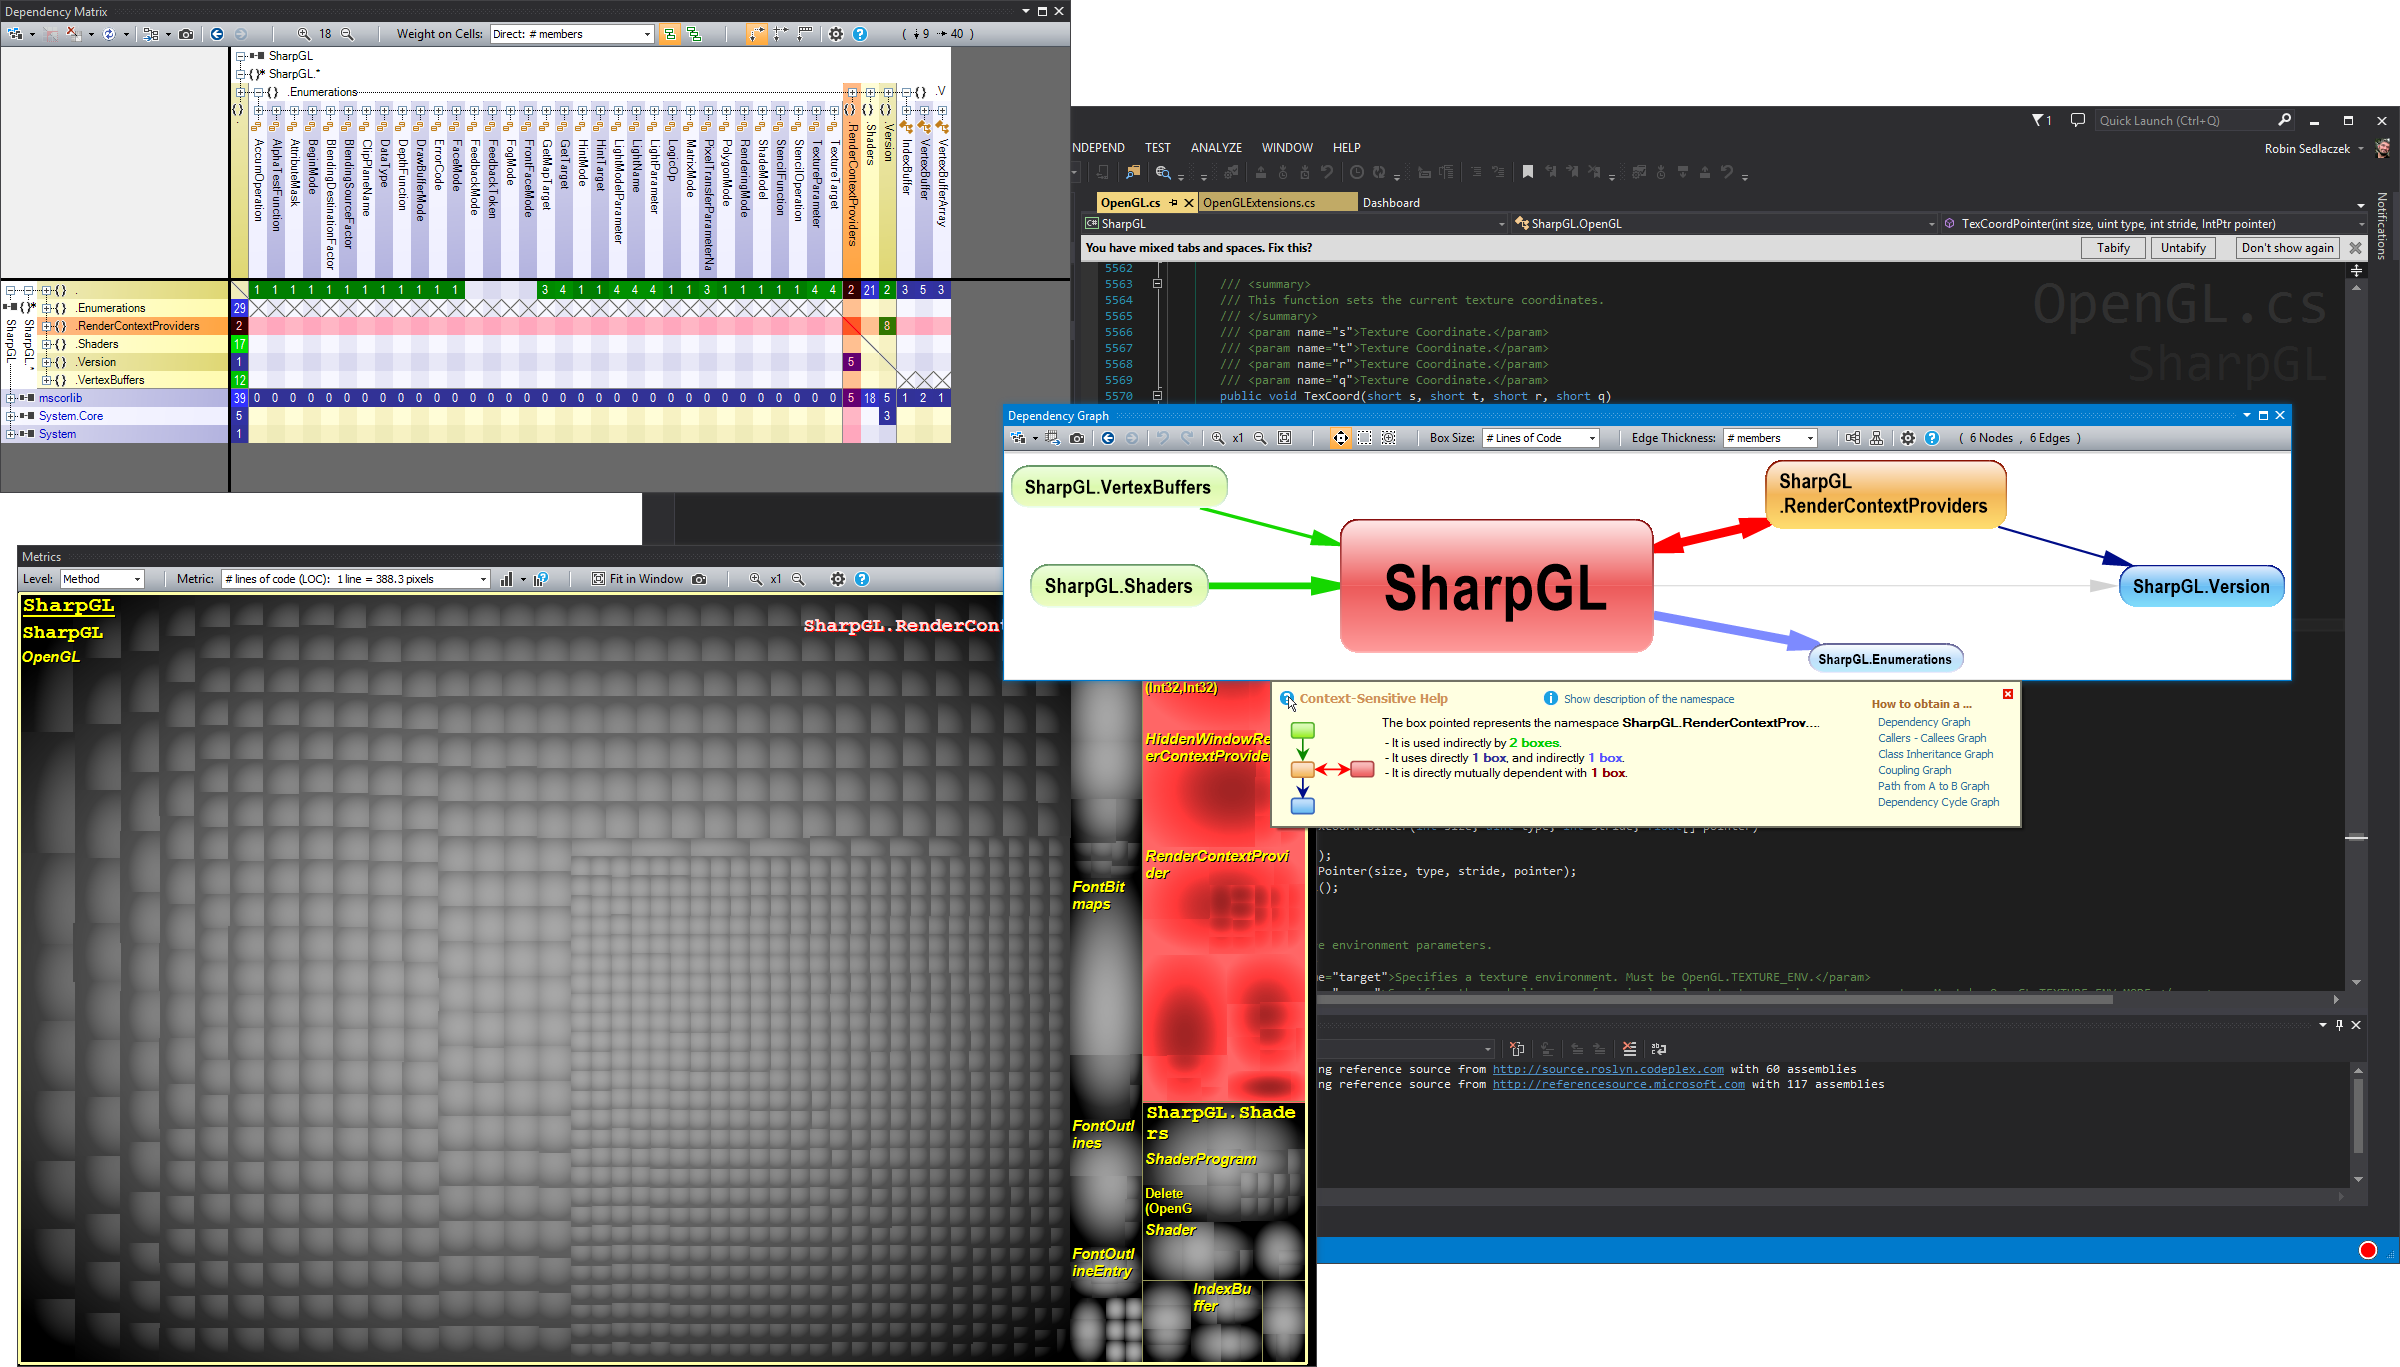The width and height of the screenshot is (2400, 1367).
Task: Open the ANALYZE menu
Action: [1216, 147]
